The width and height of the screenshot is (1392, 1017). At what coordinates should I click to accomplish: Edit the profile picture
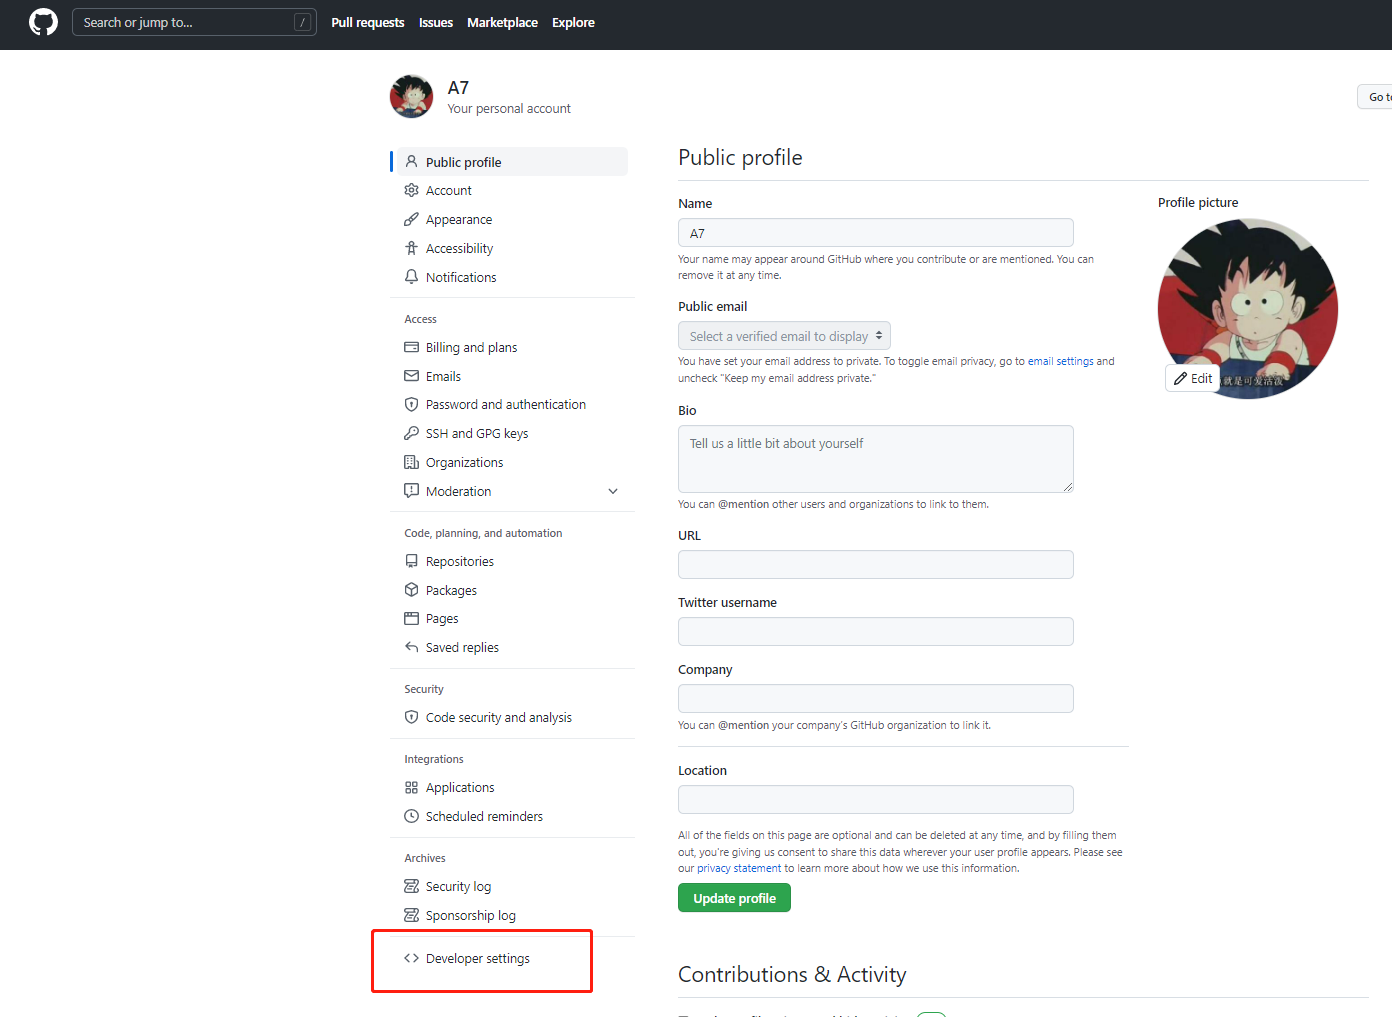(x=1193, y=378)
